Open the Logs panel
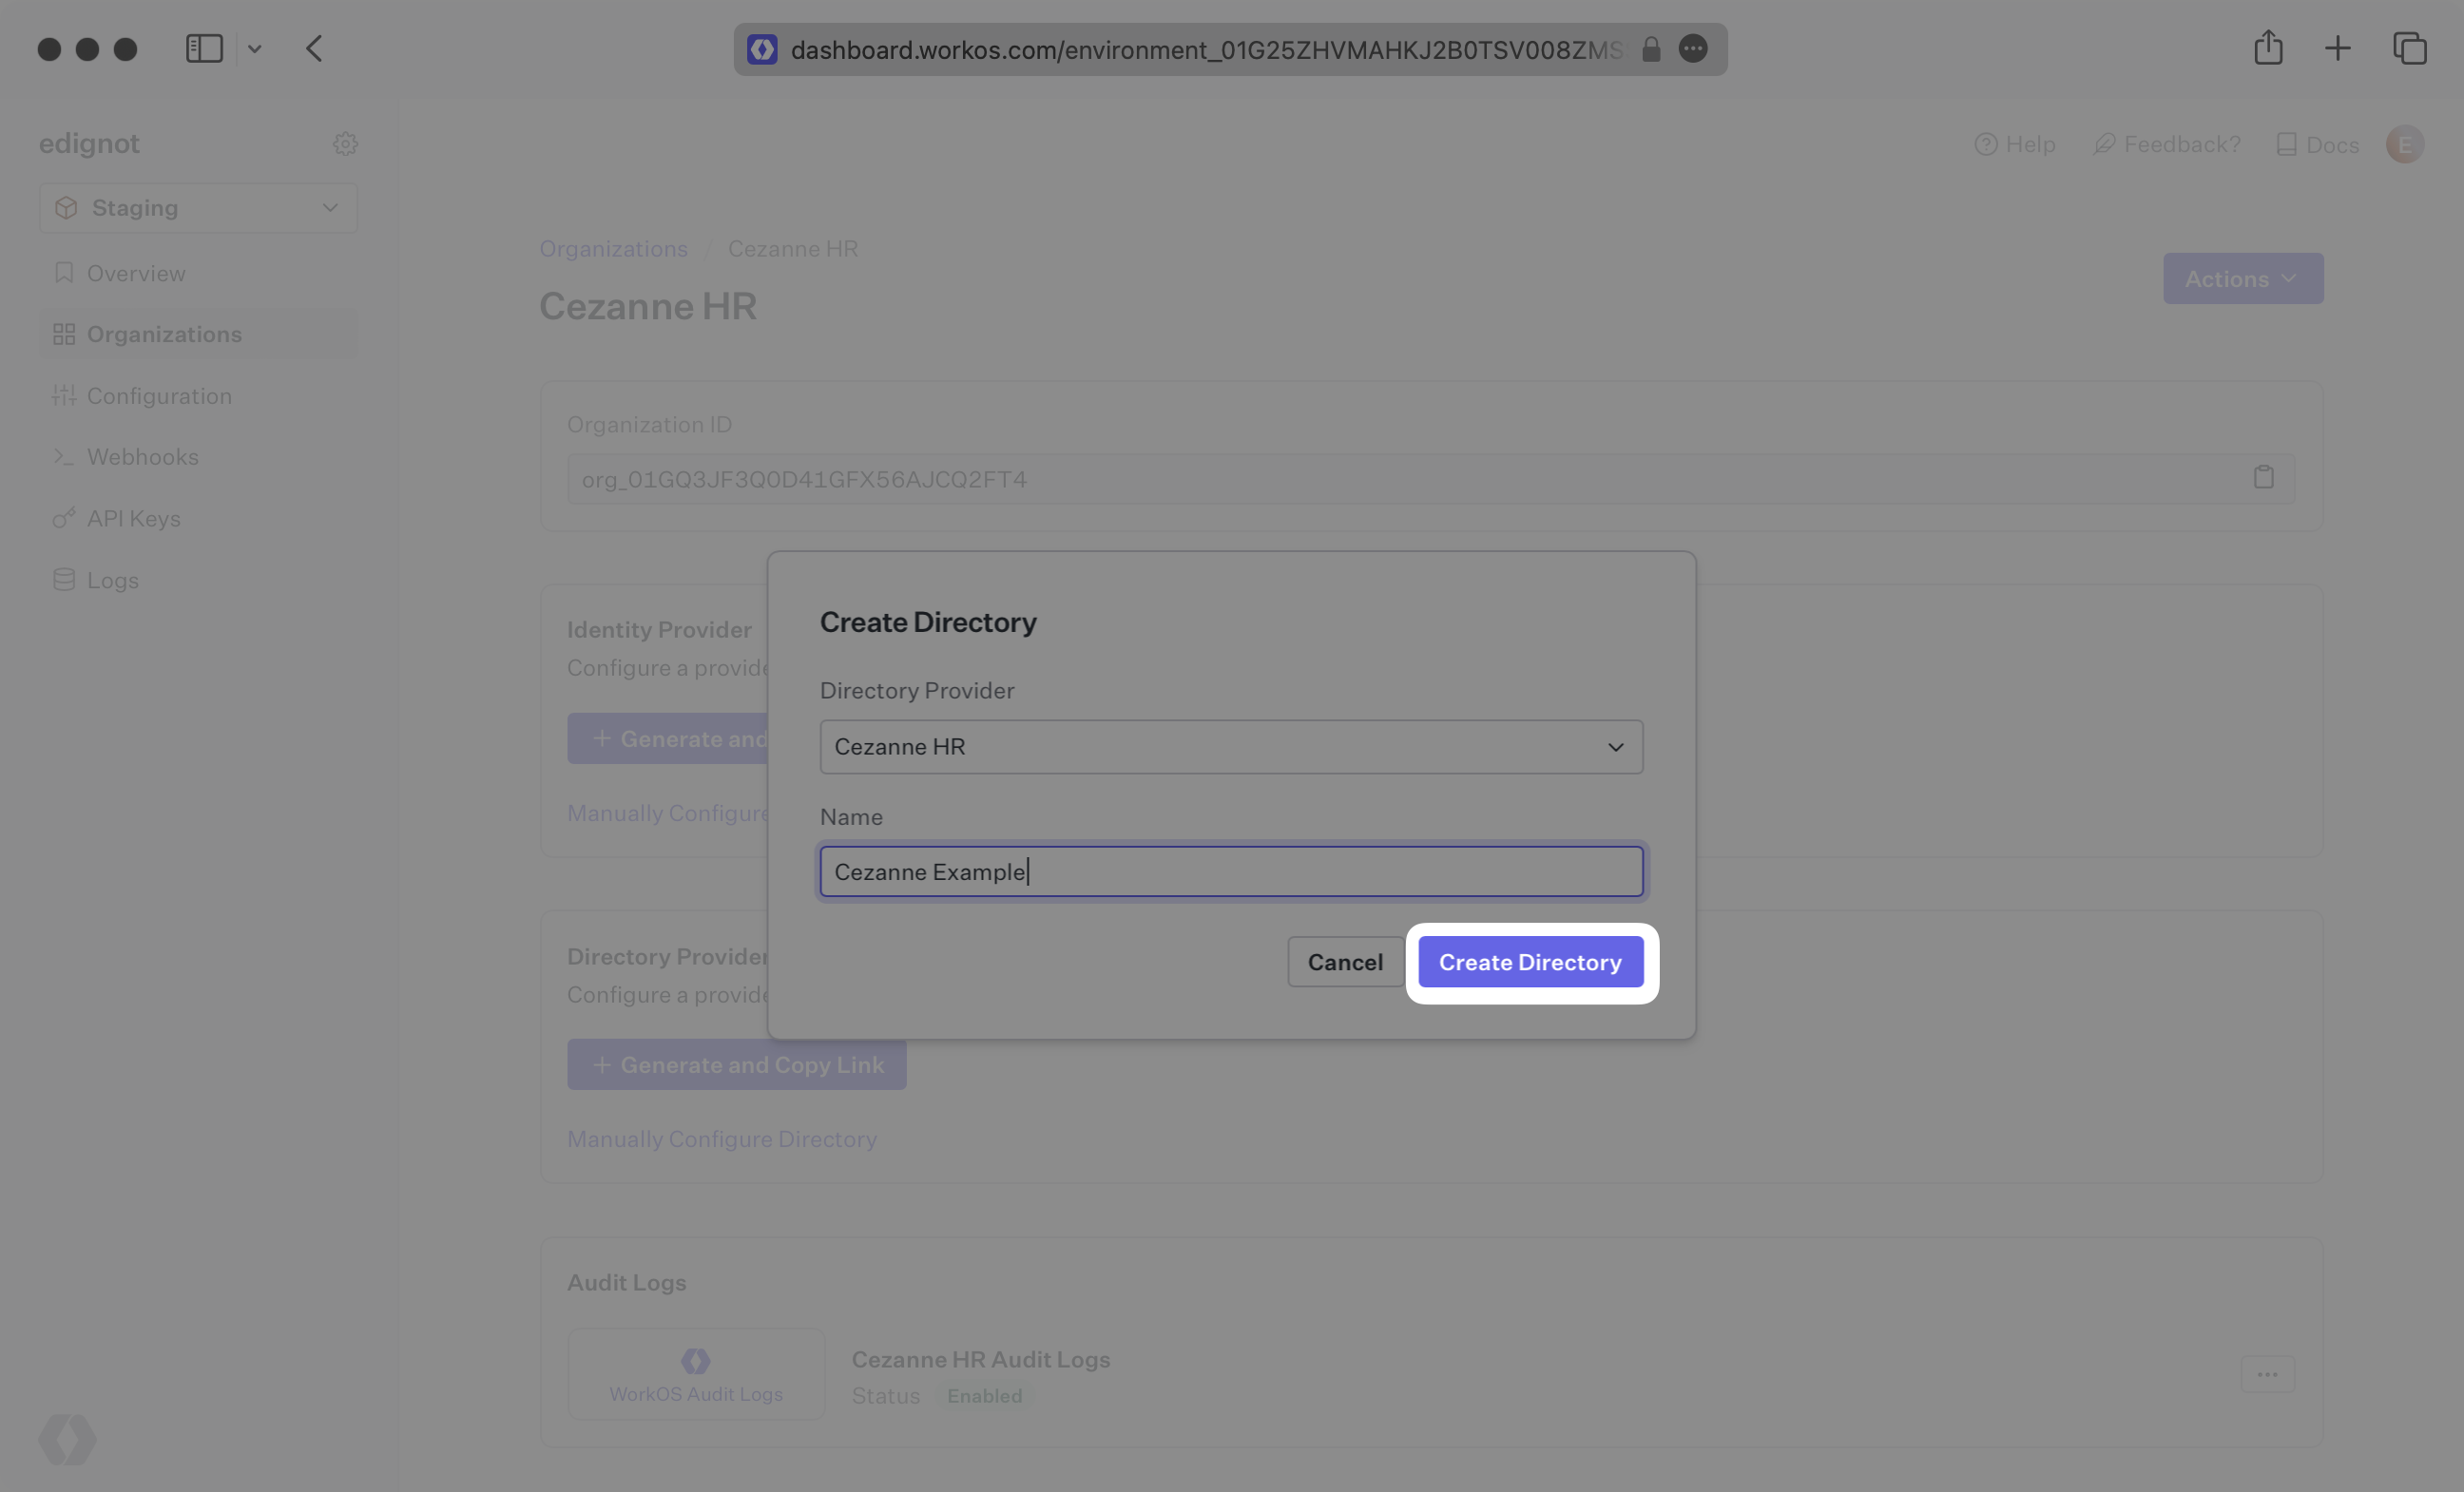This screenshot has height=1492, width=2464. point(111,579)
